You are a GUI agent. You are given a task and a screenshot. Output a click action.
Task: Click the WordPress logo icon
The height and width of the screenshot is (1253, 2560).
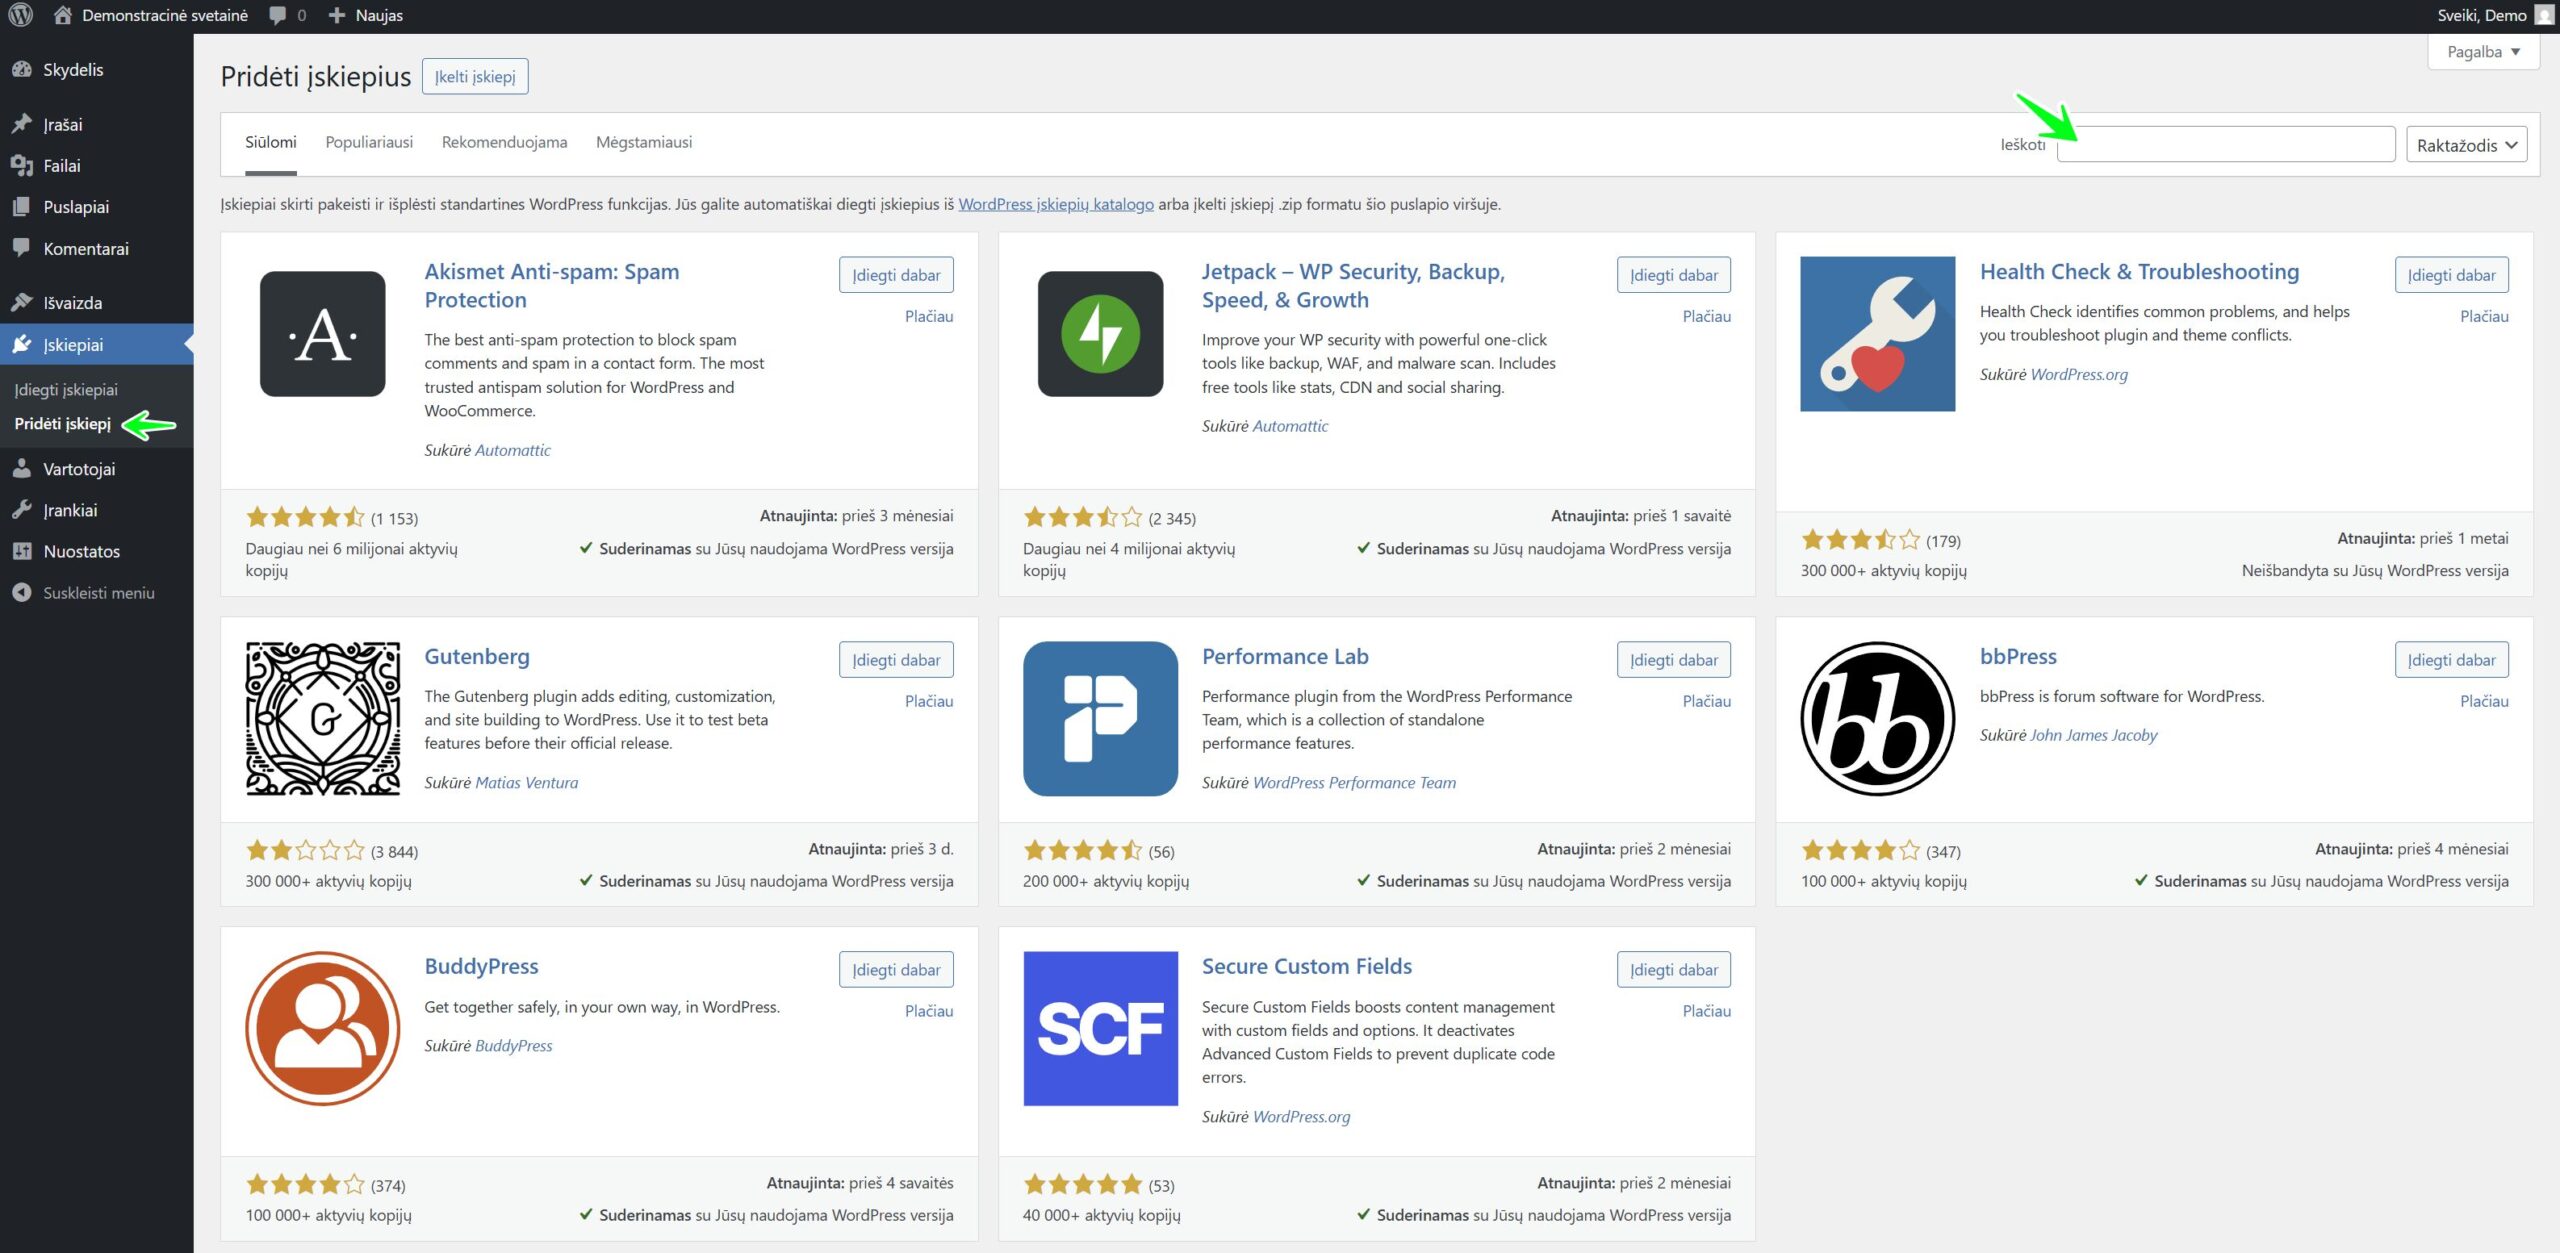pos(20,15)
